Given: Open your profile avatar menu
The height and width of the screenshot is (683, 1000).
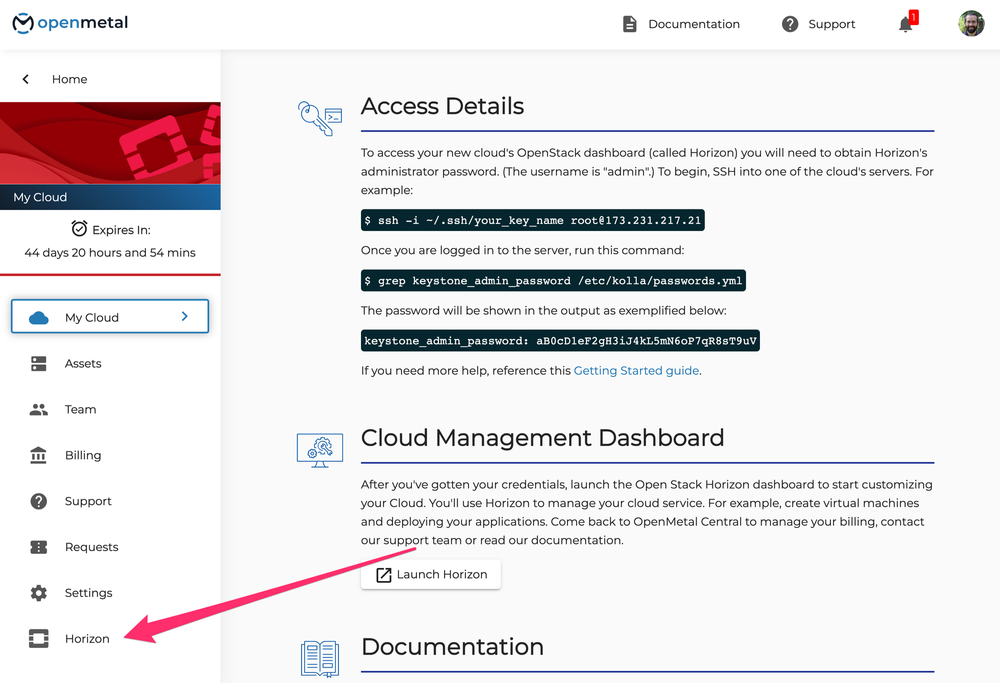Looking at the screenshot, I should coord(971,23).
